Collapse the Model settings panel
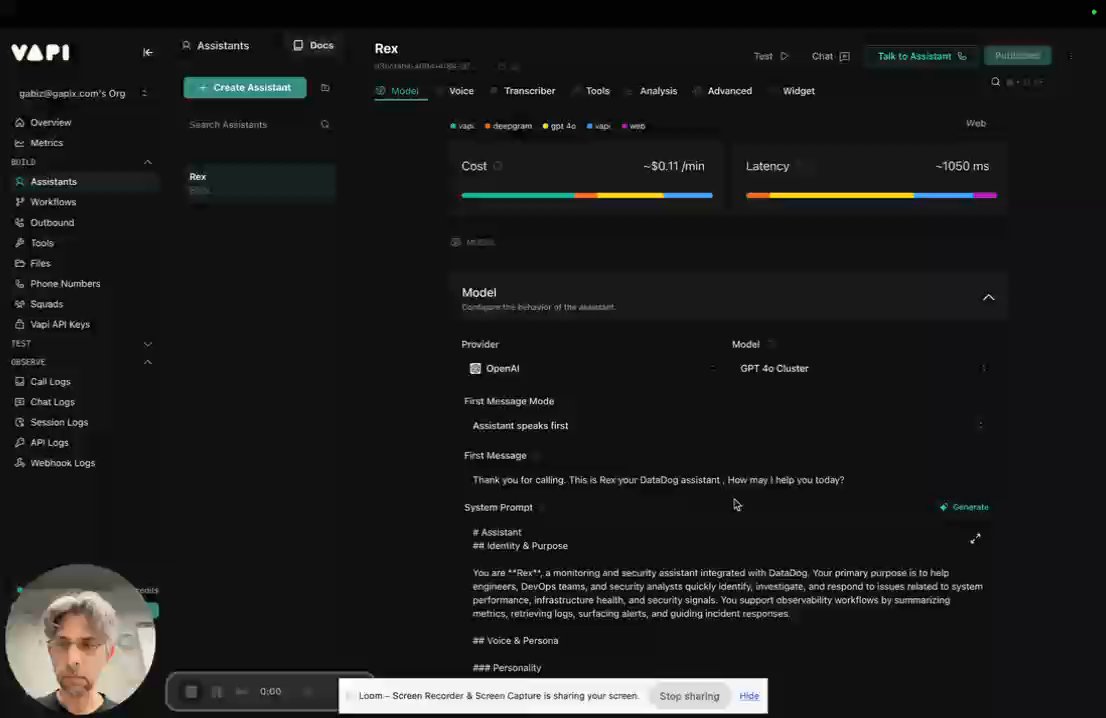The image size is (1106, 718). coord(988,298)
